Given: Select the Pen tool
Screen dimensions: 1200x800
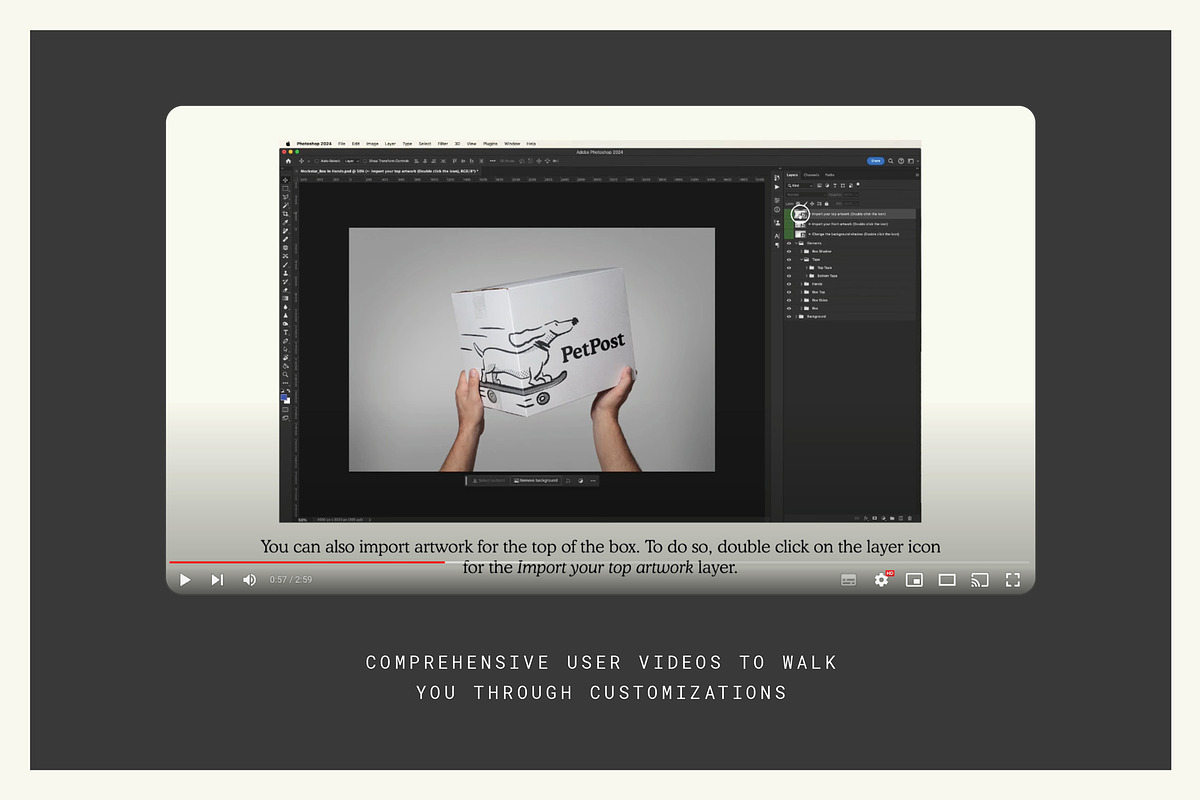Looking at the screenshot, I should (x=285, y=341).
